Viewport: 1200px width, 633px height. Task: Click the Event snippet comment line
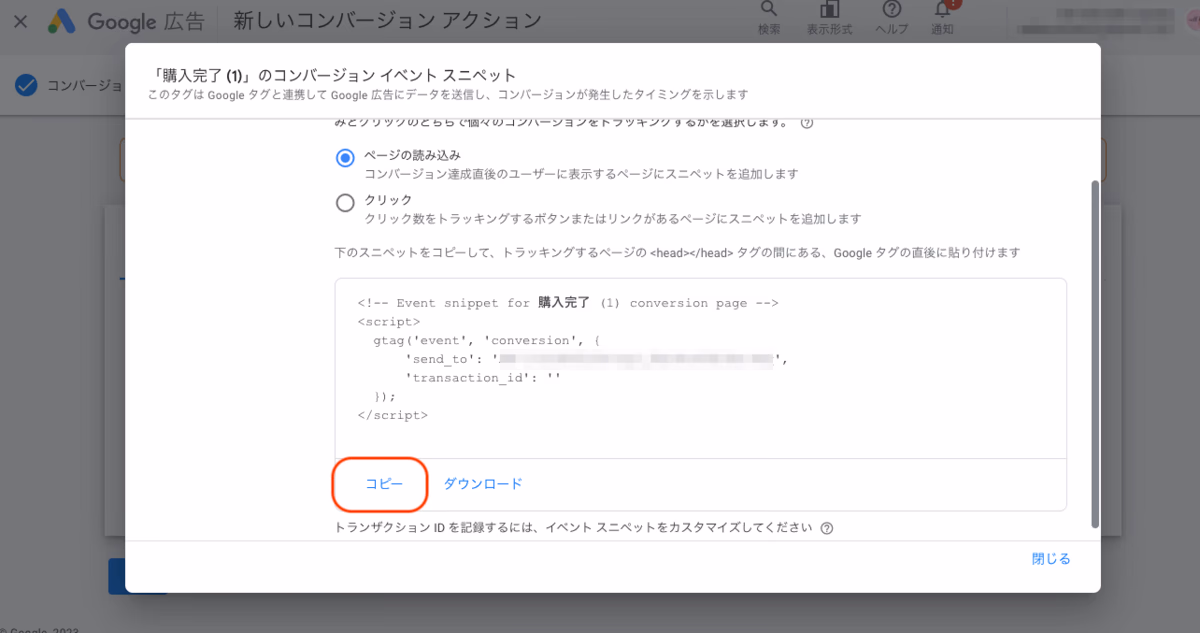(x=567, y=303)
